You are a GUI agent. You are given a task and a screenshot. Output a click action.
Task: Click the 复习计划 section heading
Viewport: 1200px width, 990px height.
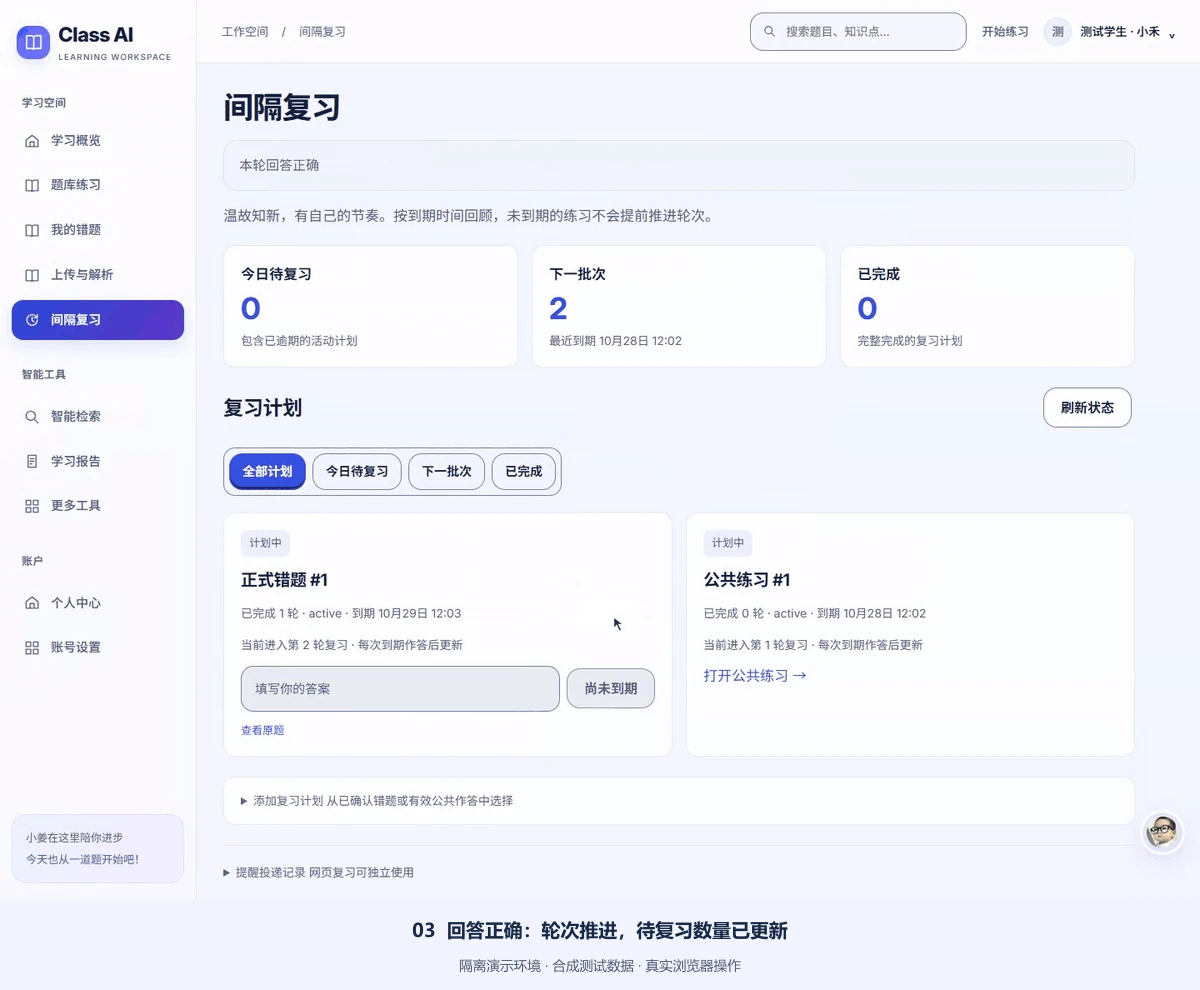click(x=263, y=408)
